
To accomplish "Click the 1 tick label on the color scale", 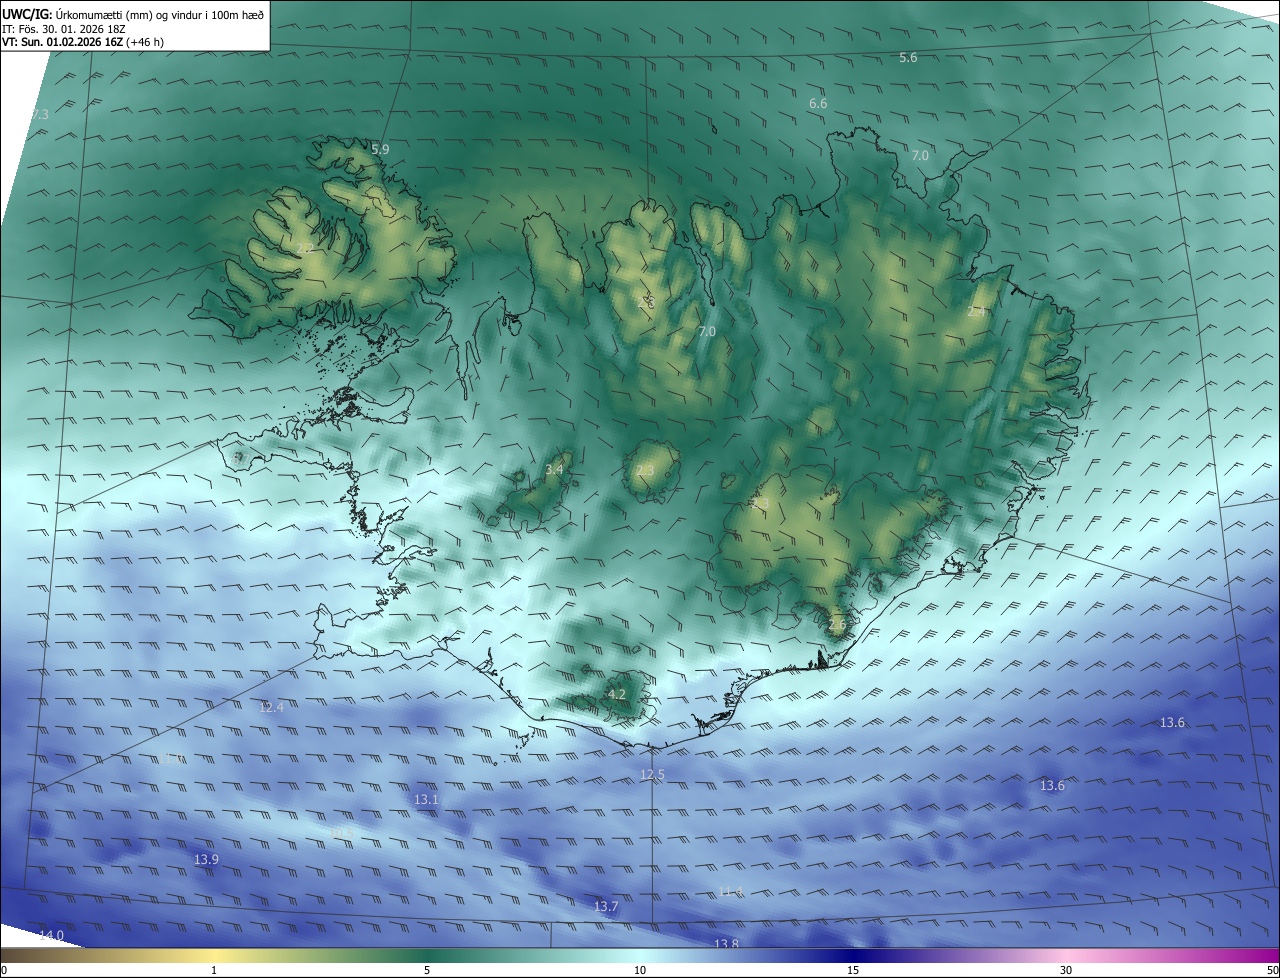I will (x=214, y=970).
